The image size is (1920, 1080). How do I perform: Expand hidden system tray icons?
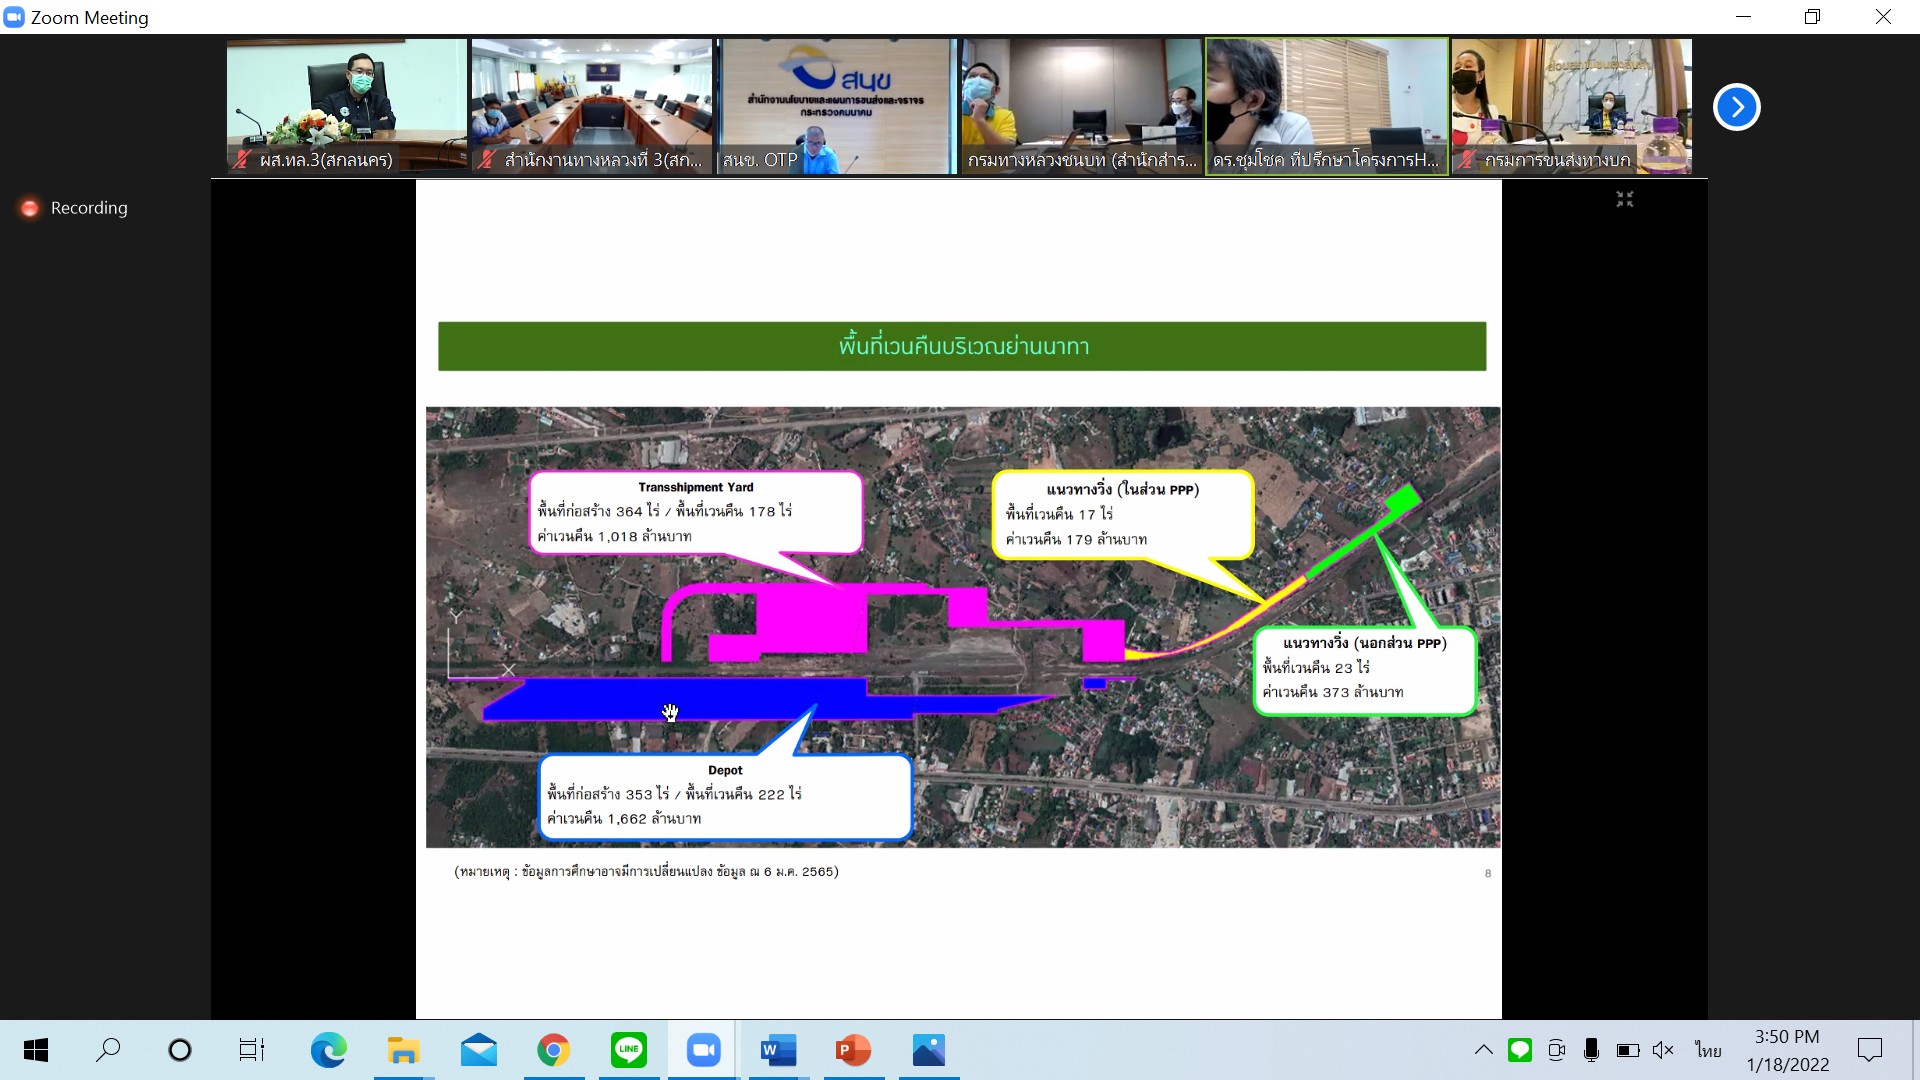click(x=1483, y=1050)
